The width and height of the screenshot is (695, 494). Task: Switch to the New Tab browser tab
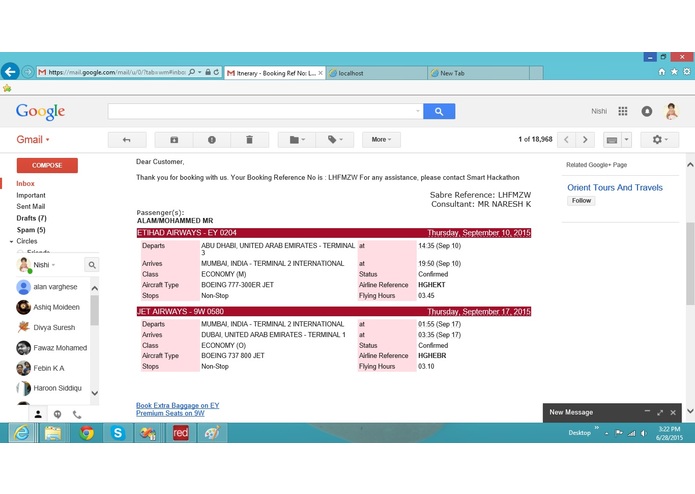point(479,73)
